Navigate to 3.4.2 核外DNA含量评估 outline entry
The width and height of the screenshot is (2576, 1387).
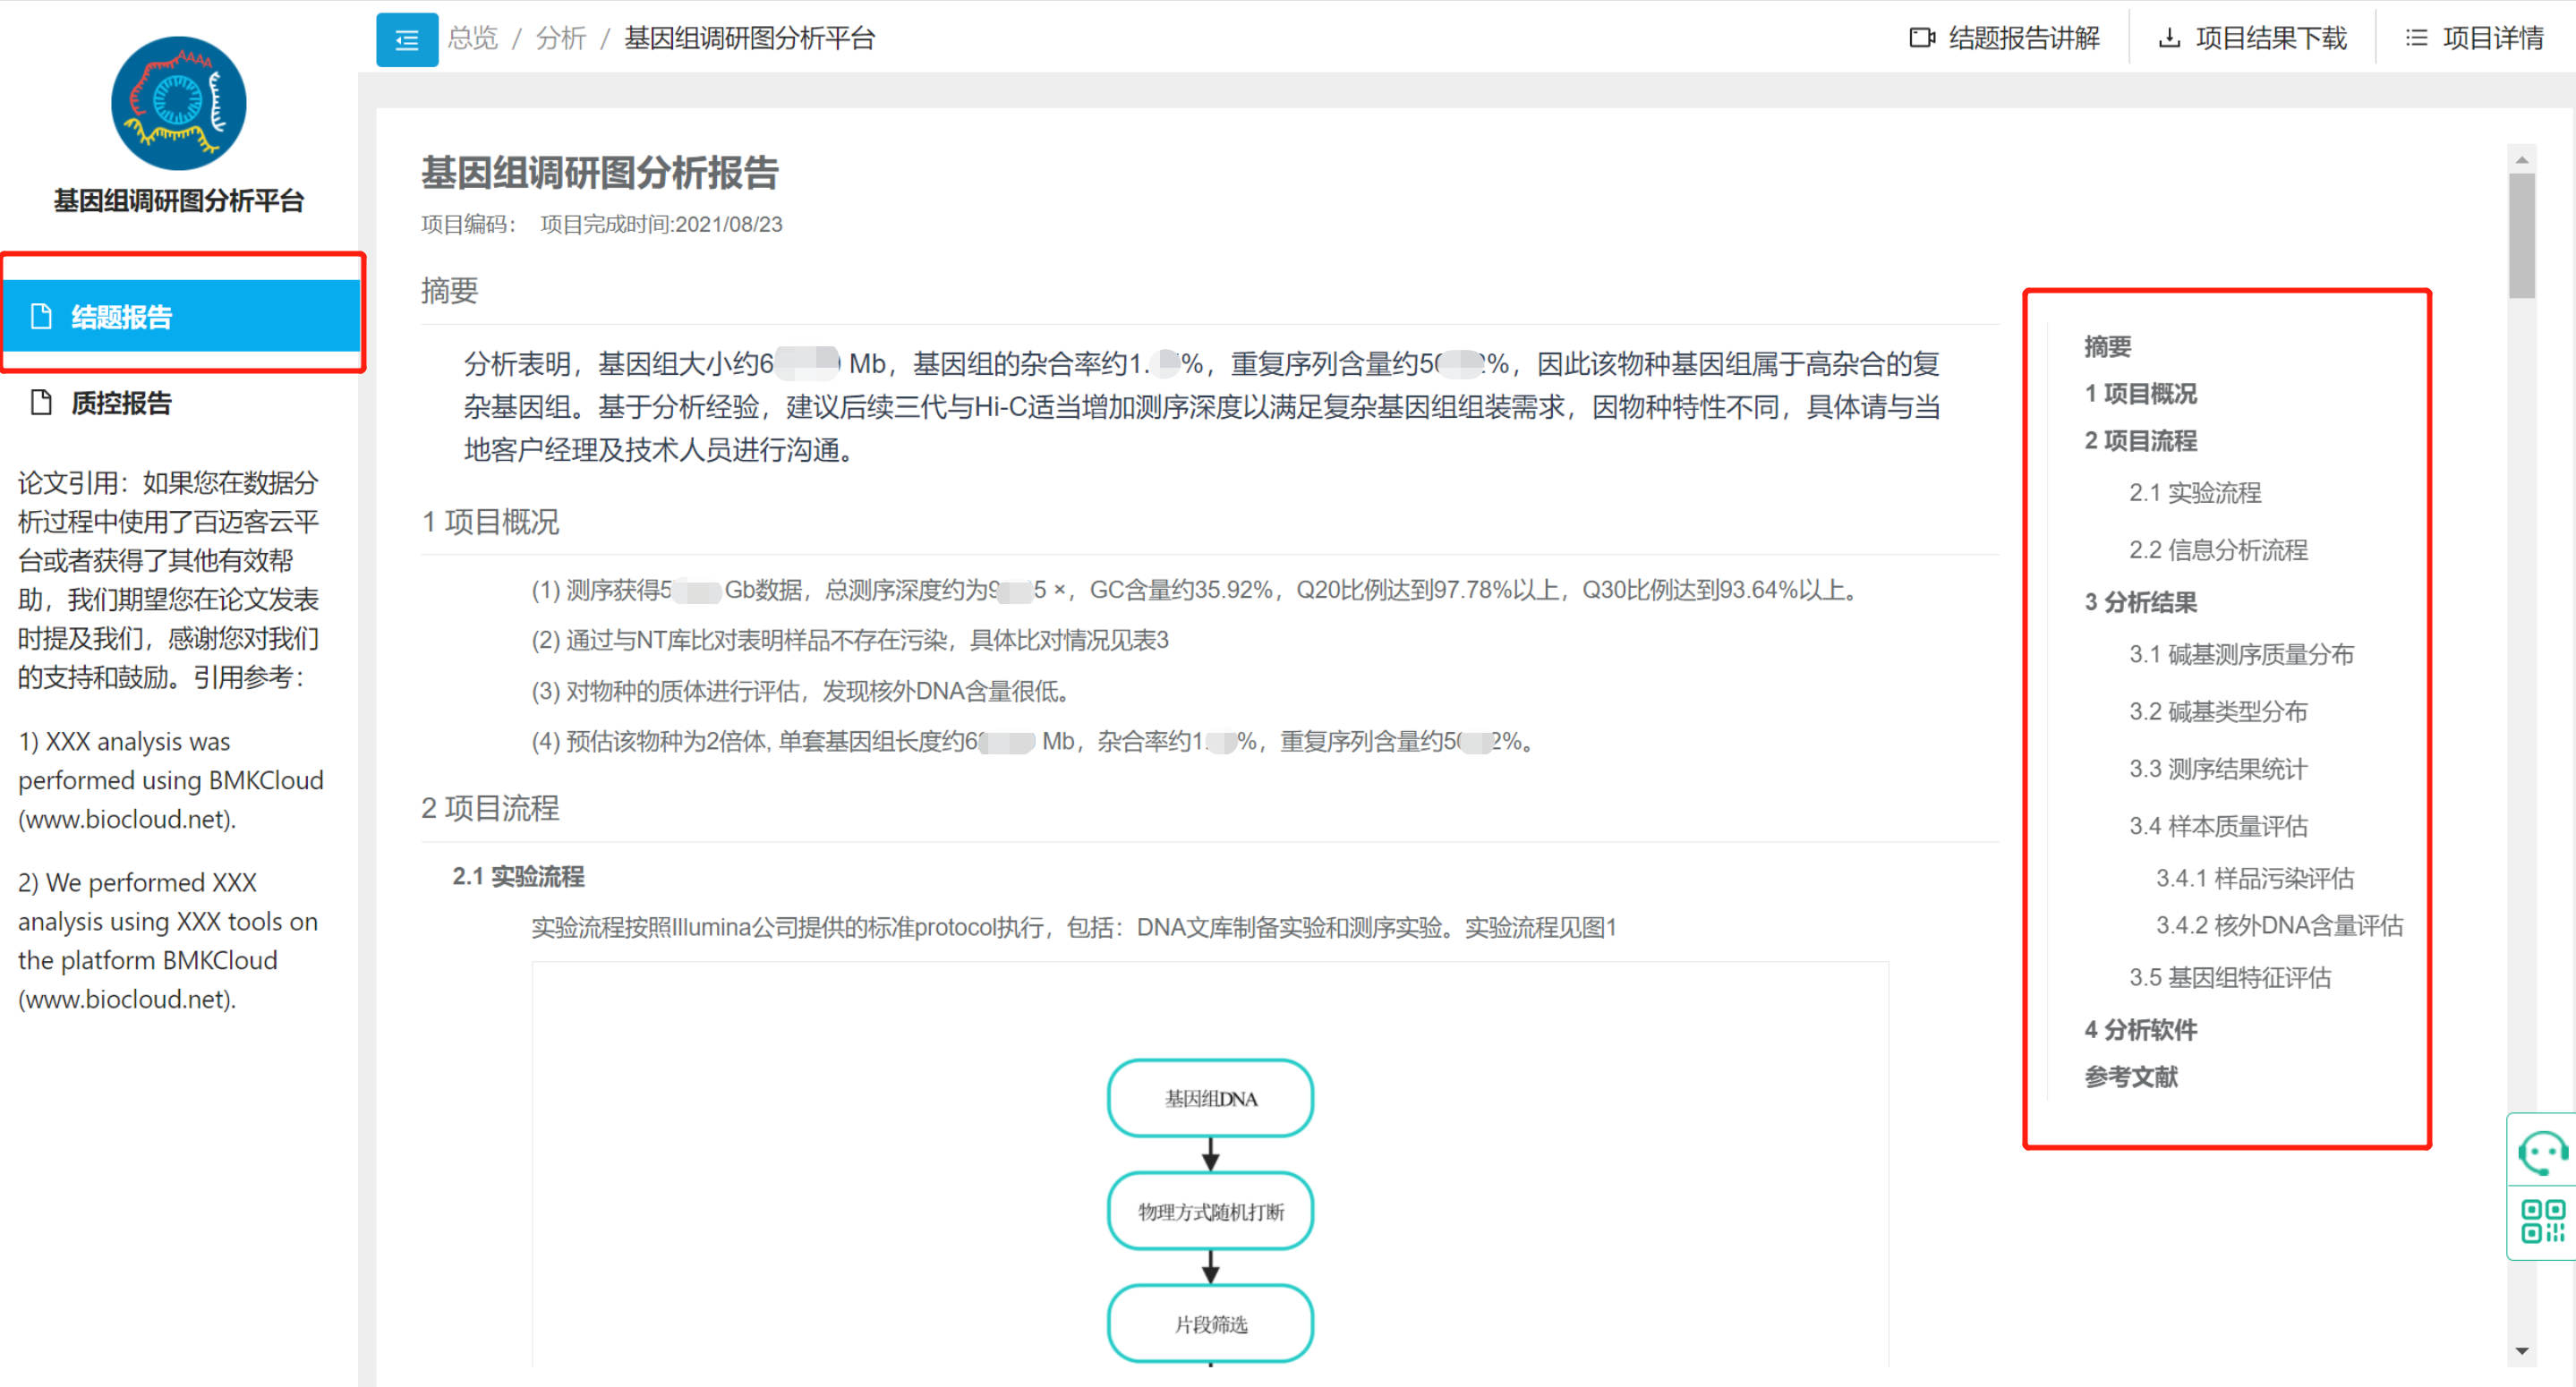point(2278,925)
